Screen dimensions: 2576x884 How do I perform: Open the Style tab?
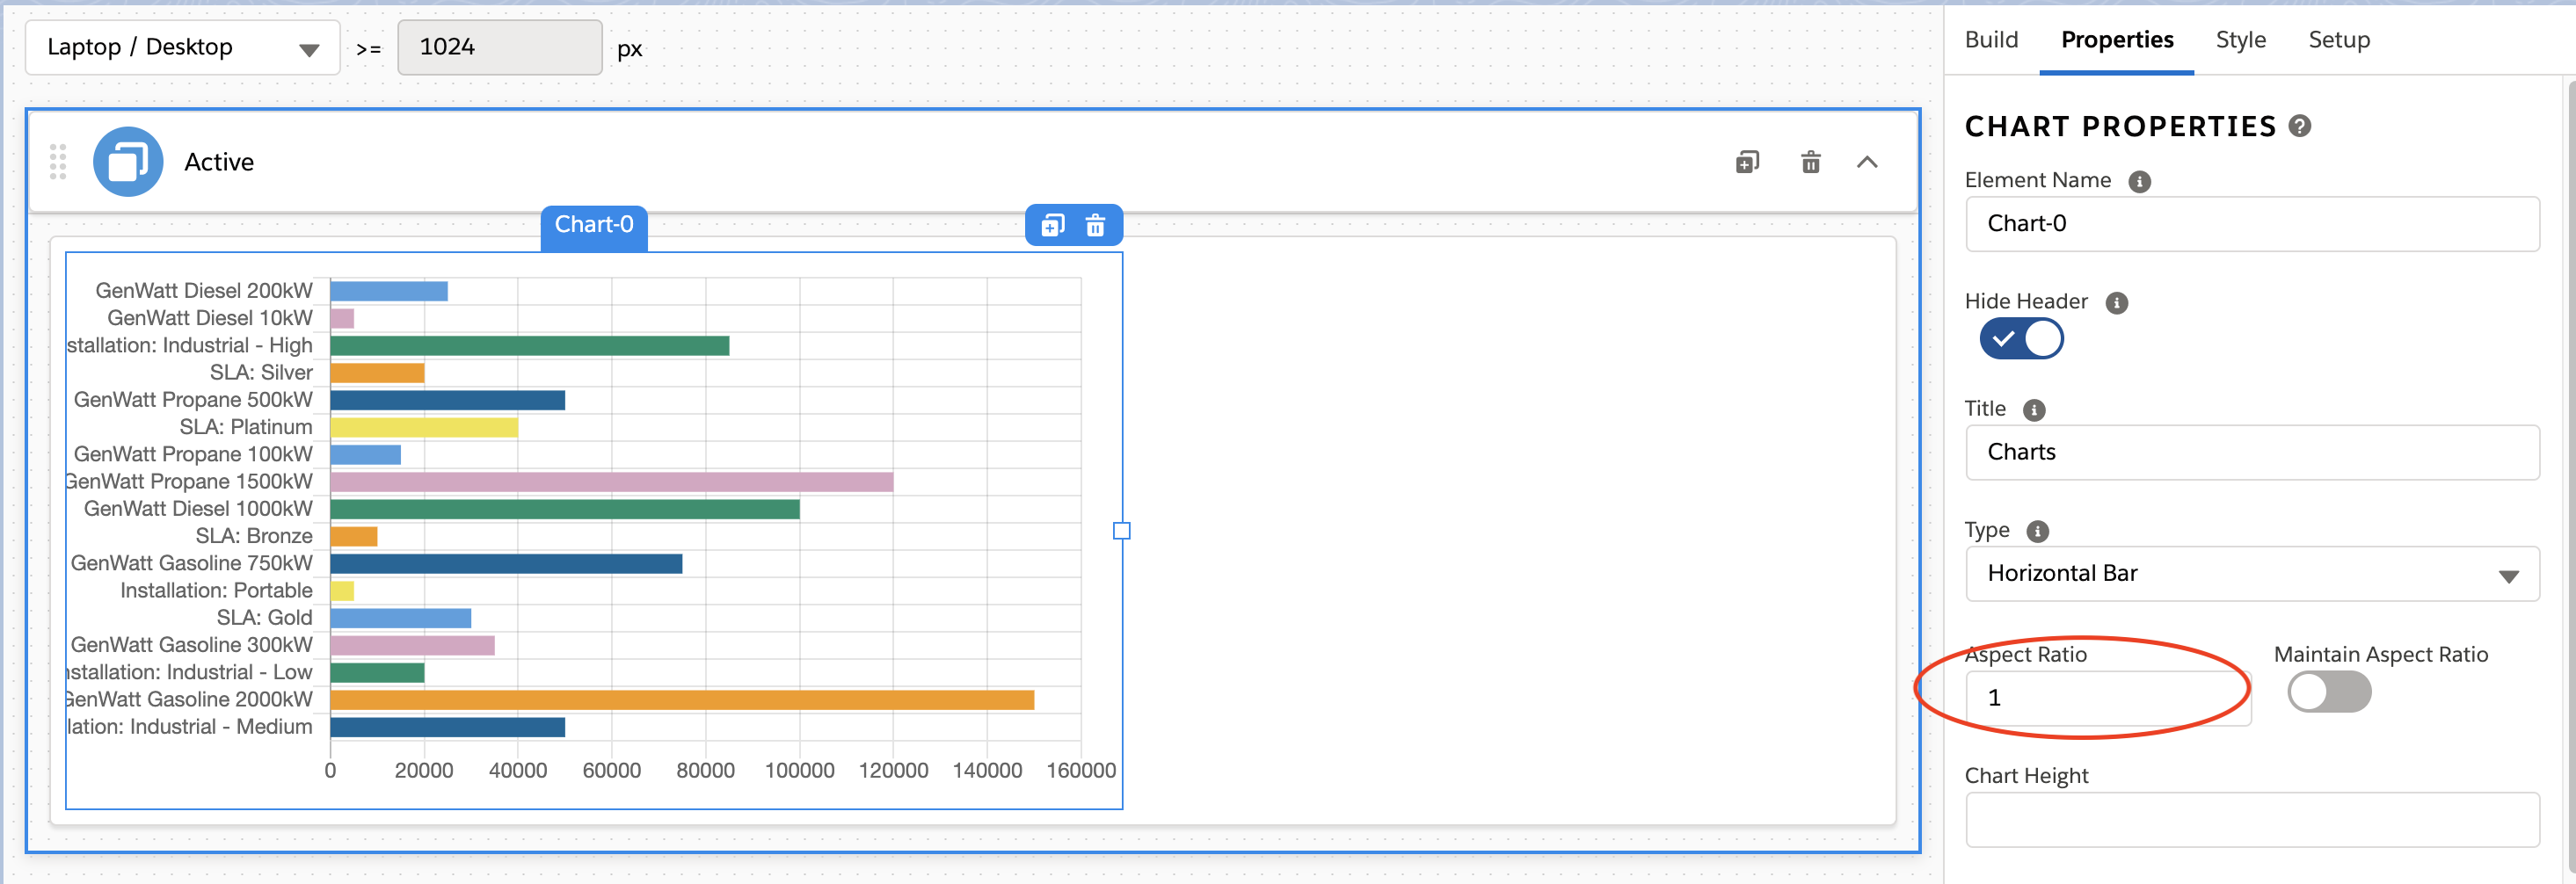[x=2241, y=40]
